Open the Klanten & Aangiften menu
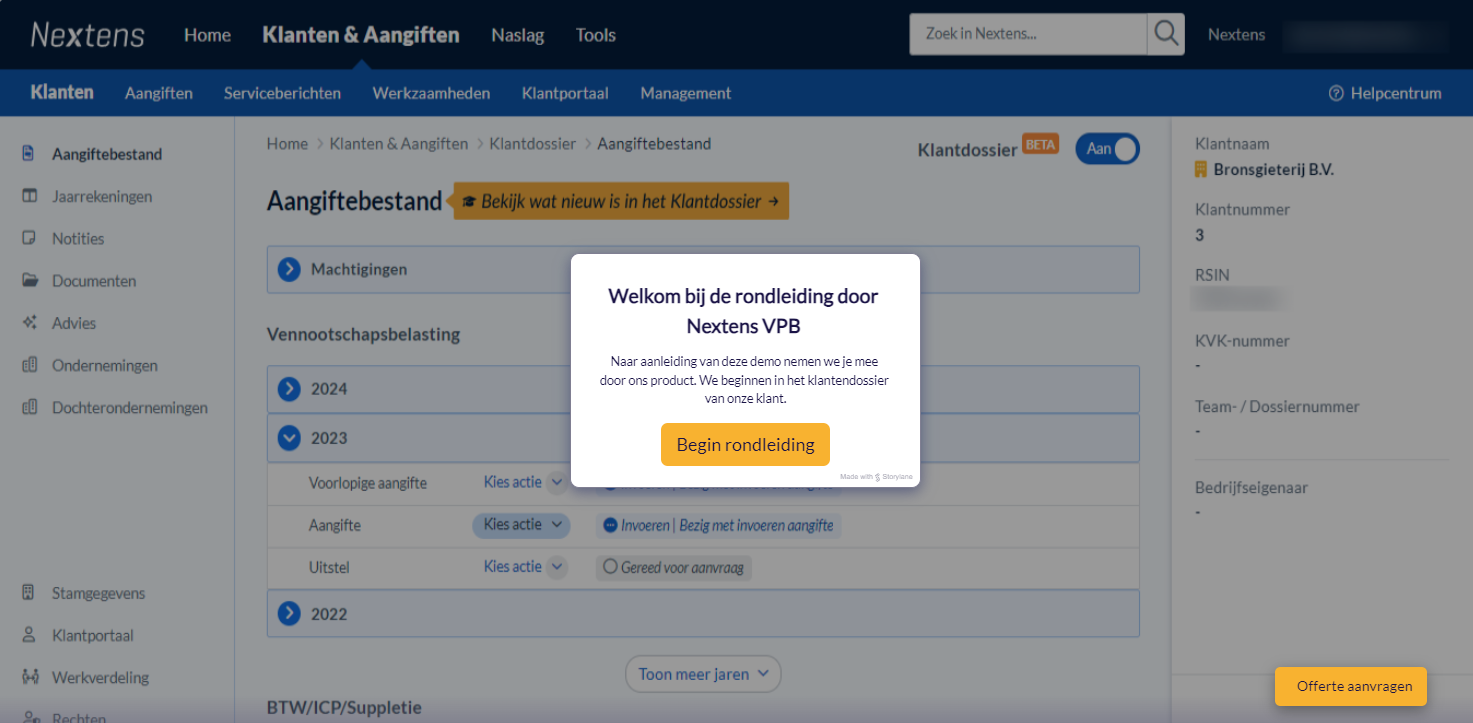The height and width of the screenshot is (723, 1473). coord(361,35)
